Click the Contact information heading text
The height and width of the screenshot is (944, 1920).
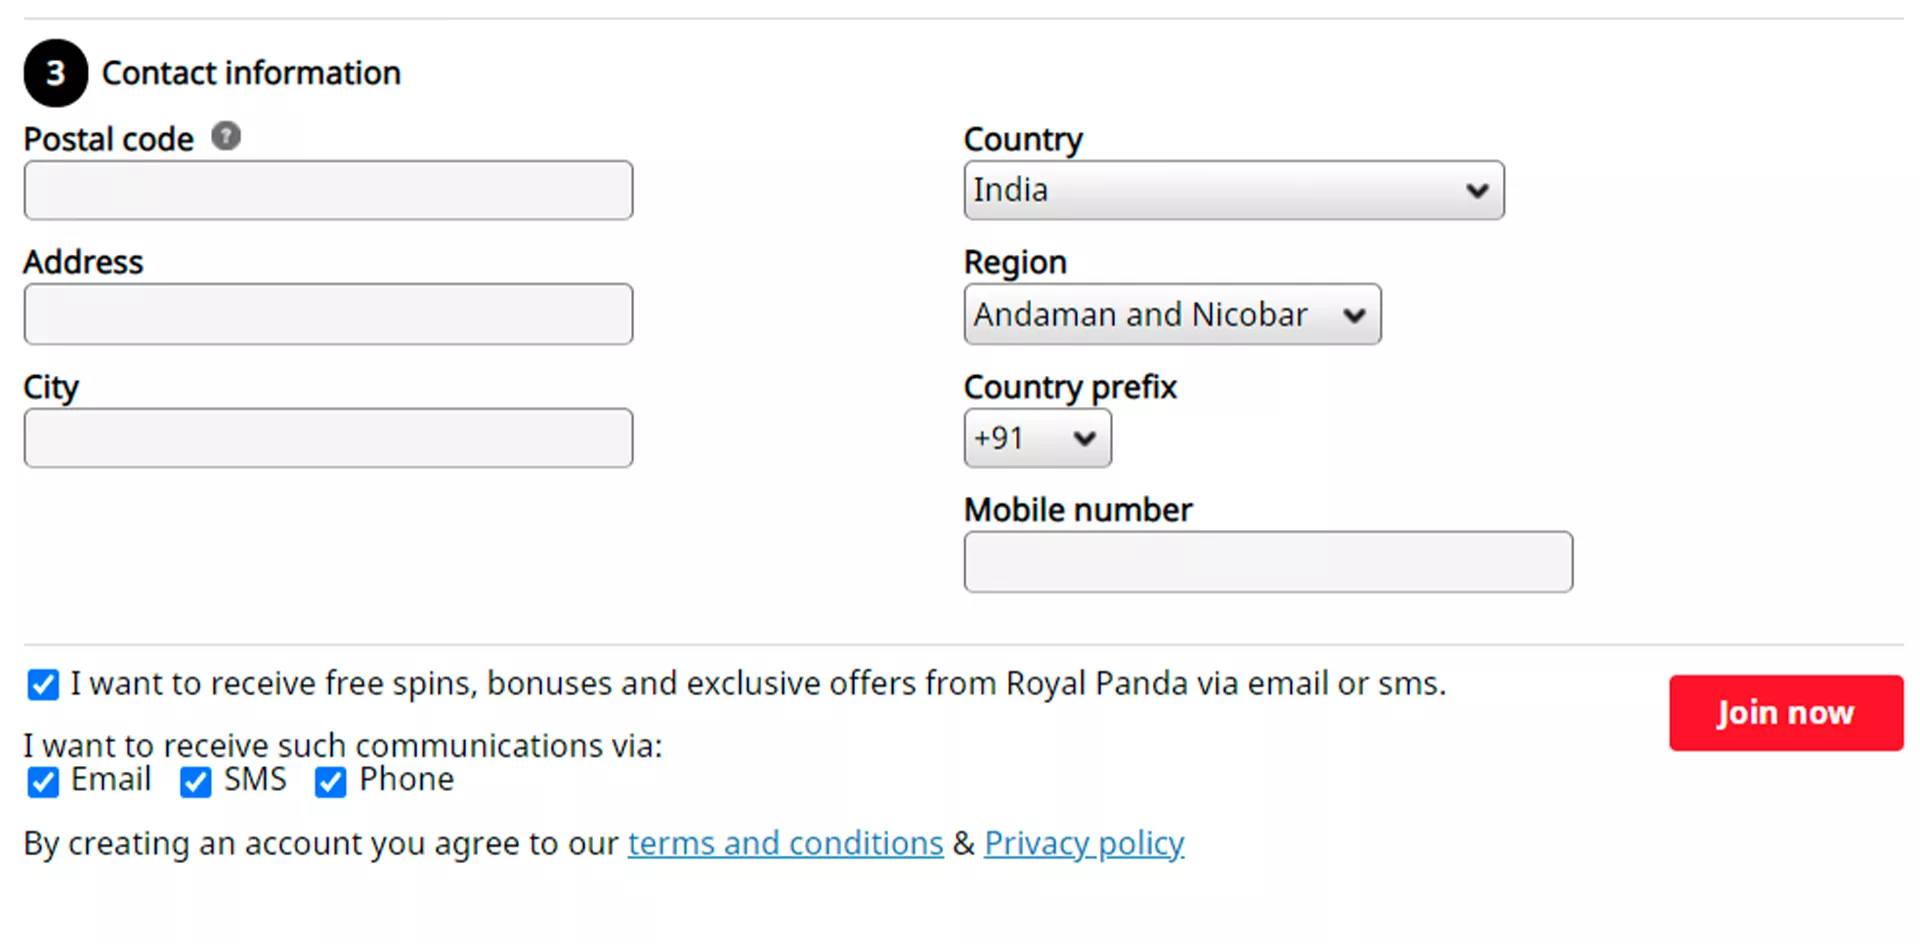(251, 72)
